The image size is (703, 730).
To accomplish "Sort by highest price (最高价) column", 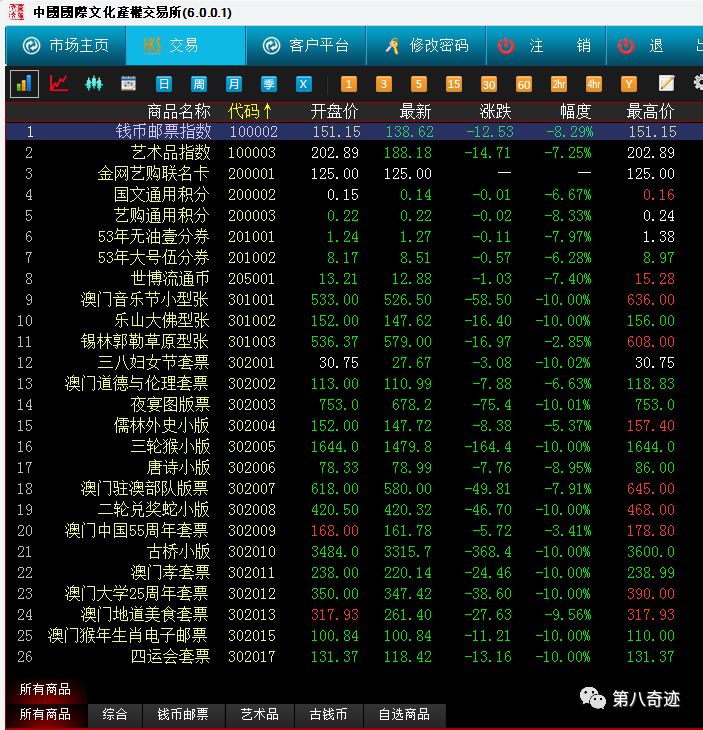I will click(650, 112).
